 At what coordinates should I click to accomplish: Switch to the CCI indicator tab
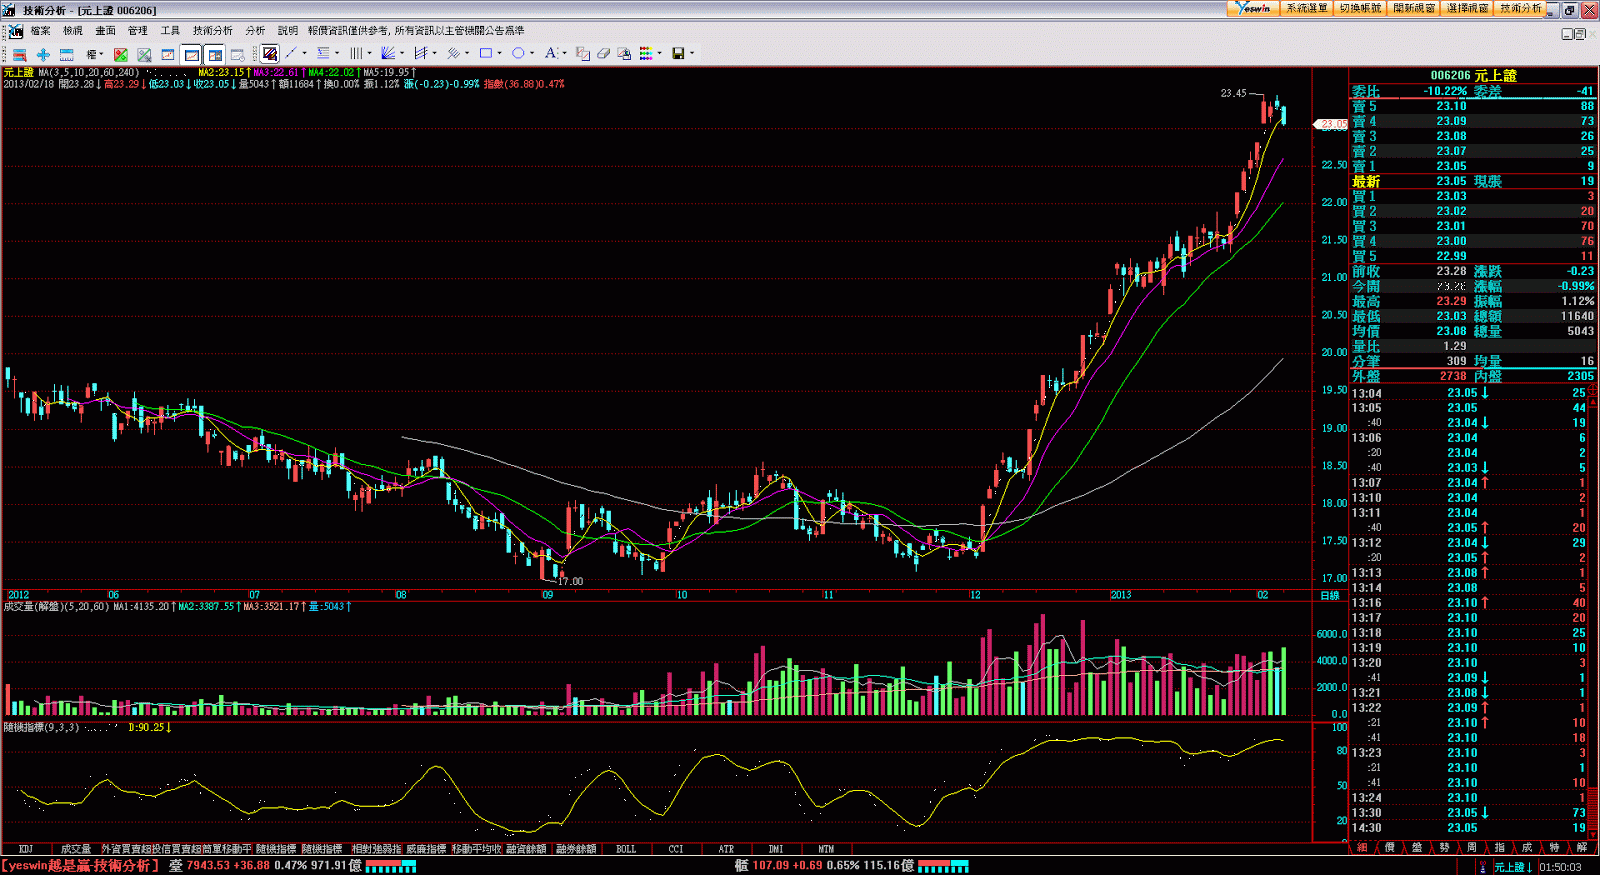tap(676, 849)
